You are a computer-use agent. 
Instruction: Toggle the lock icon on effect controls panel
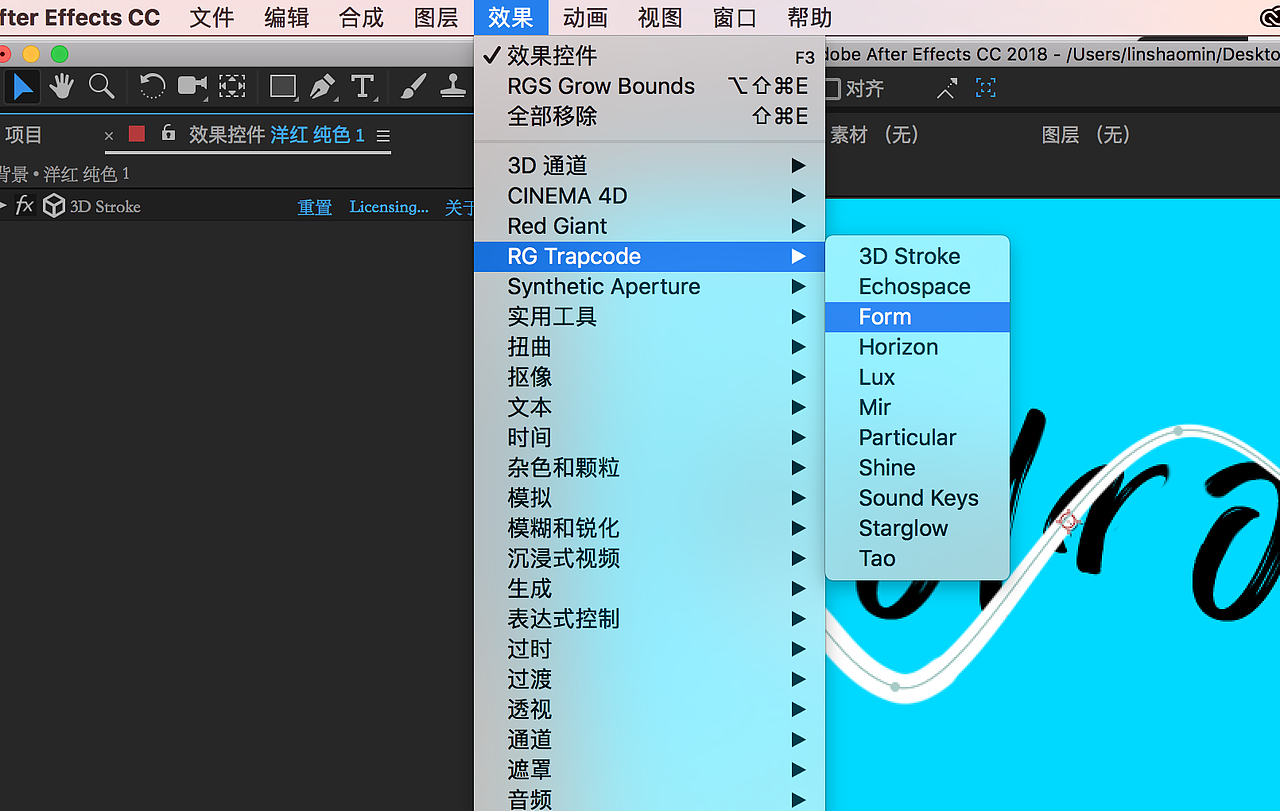[x=168, y=133]
